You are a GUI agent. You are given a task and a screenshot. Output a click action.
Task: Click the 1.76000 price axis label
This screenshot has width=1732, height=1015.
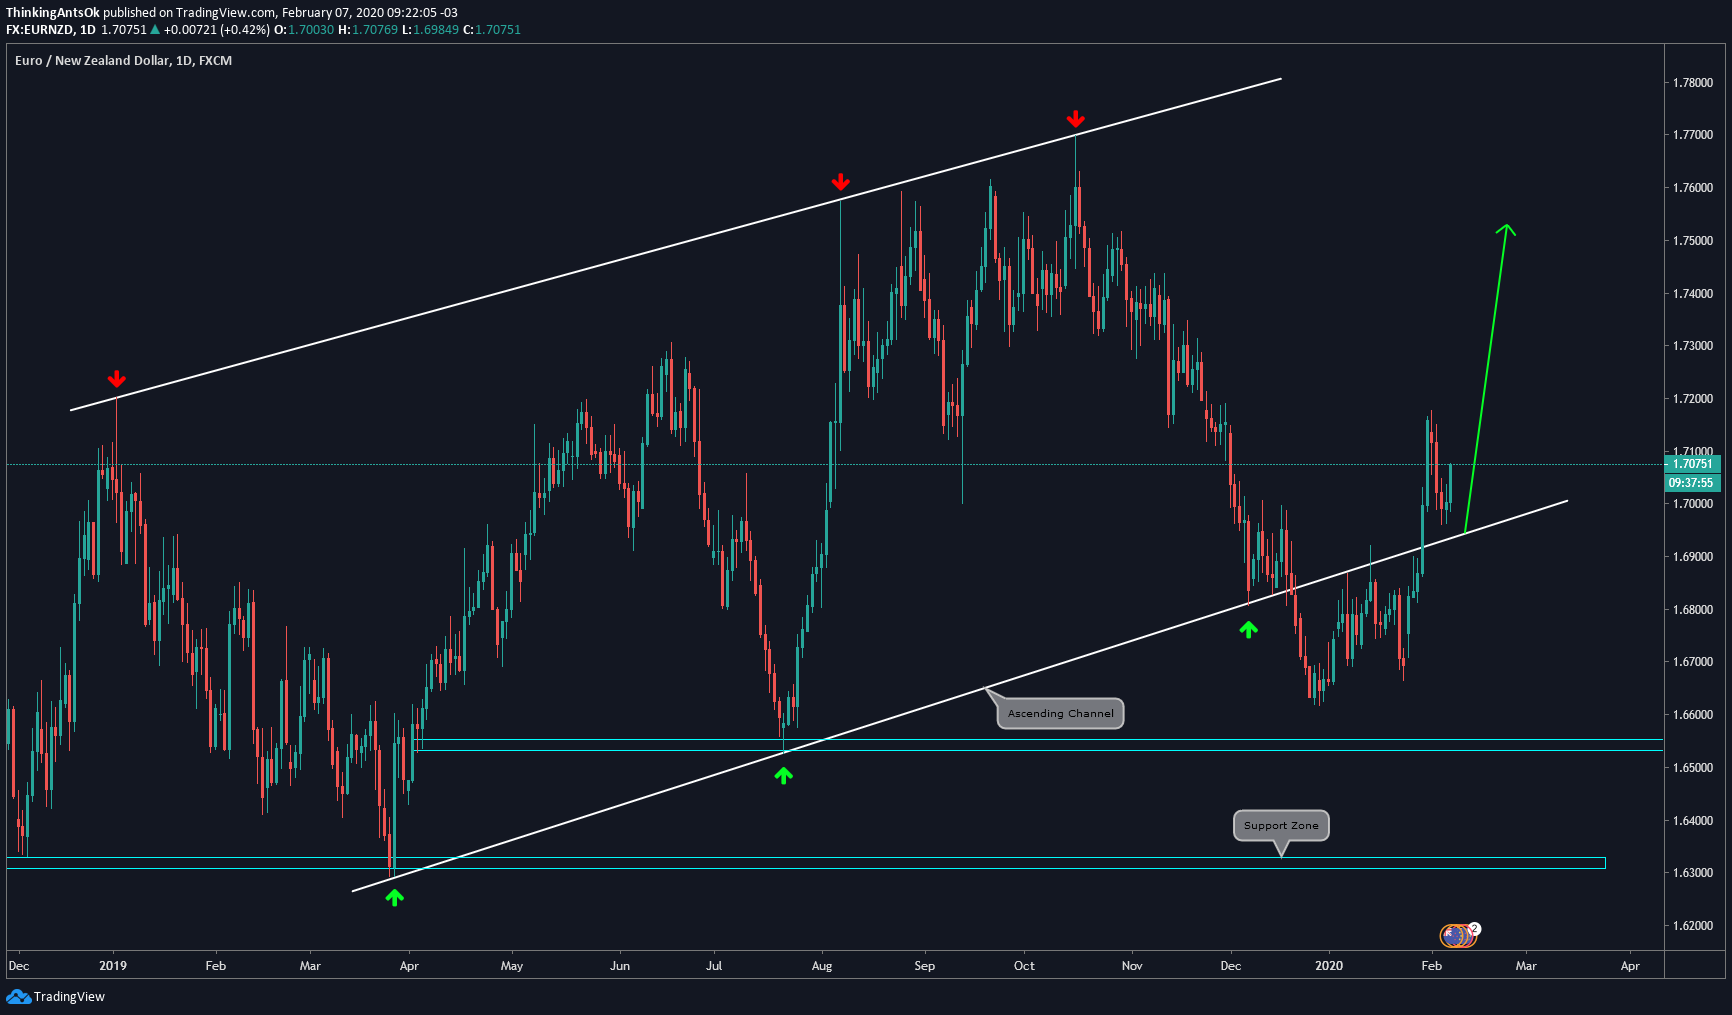coord(1693,188)
